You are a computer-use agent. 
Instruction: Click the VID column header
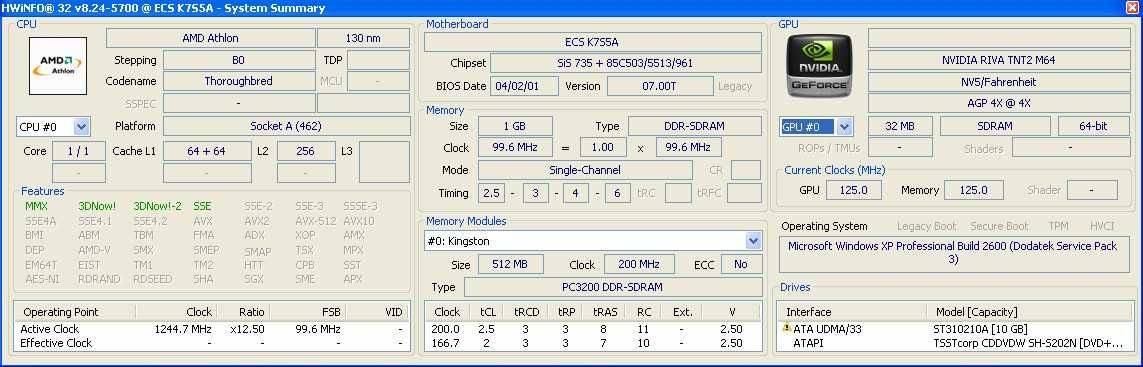(378, 312)
